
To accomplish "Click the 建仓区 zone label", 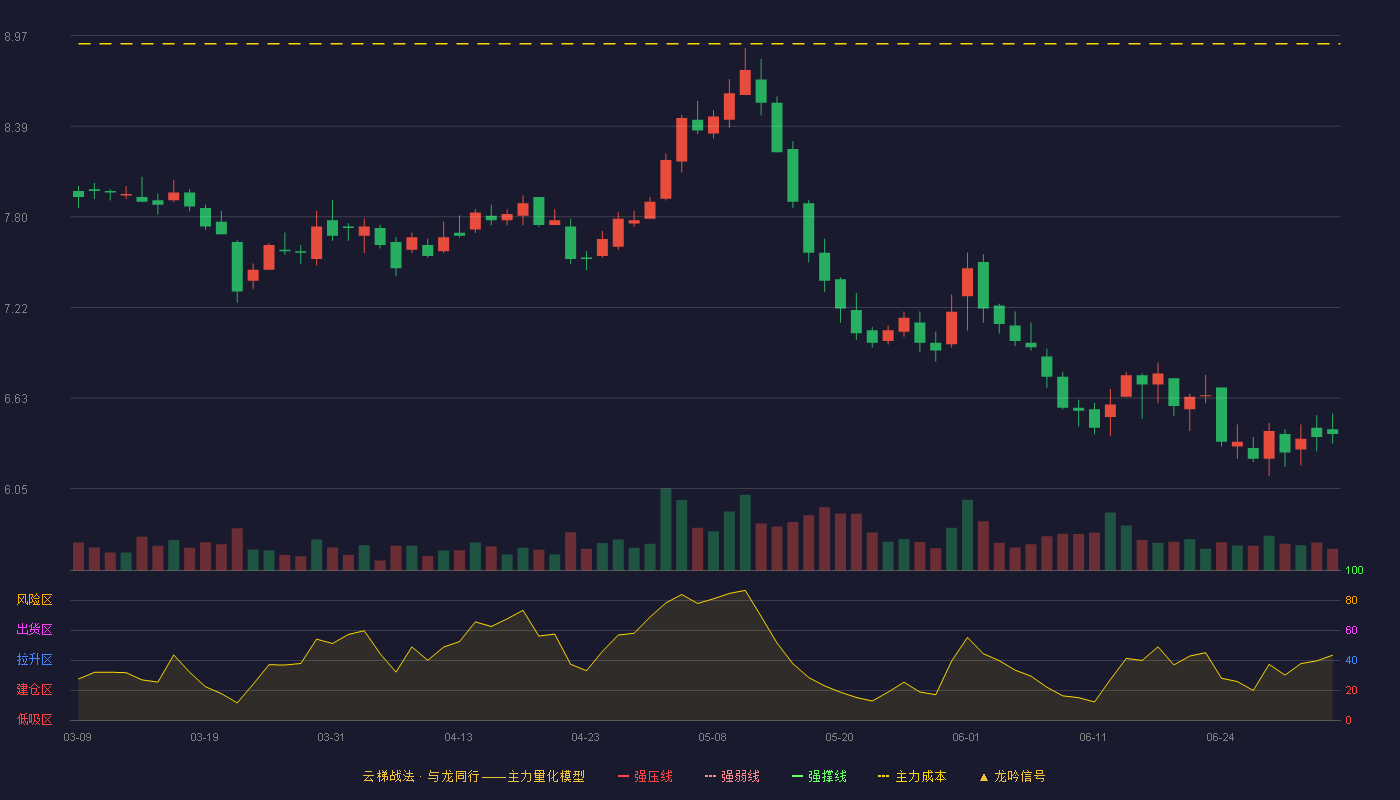I will point(34,690).
